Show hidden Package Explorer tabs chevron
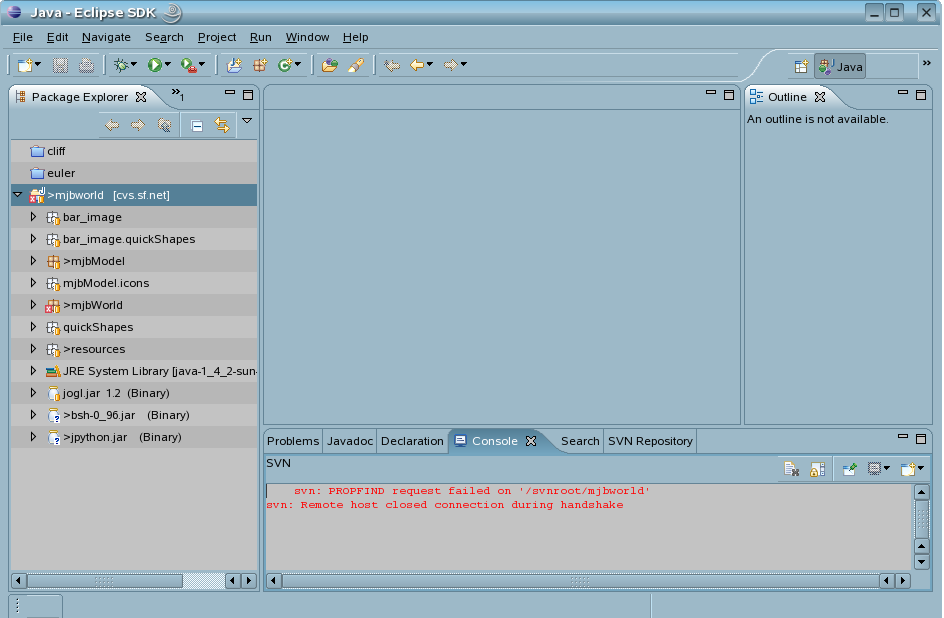This screenshot has width=944, height=618. coord(178,94)
